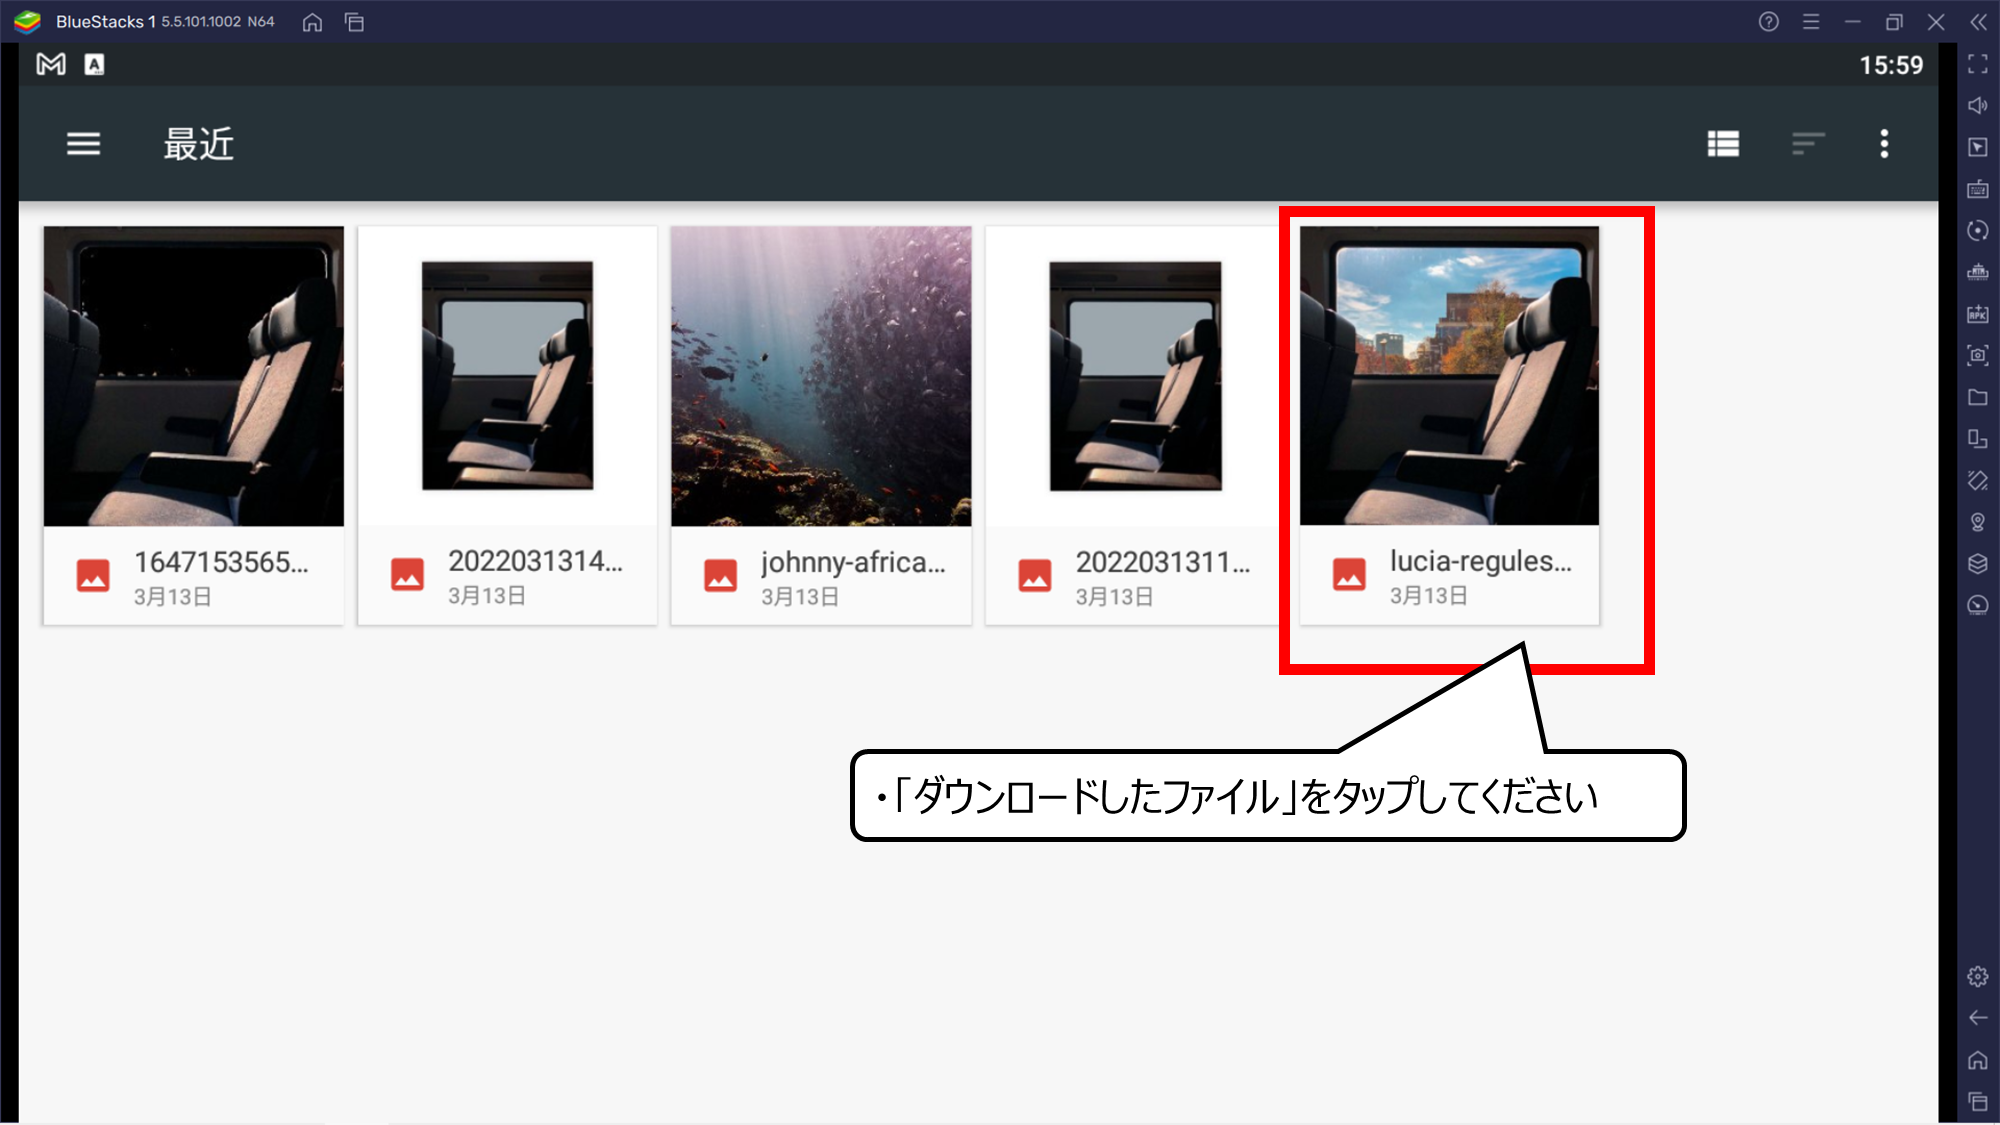Screen dimensions: 2000x1125
Task: Click the BlueStacks logo in title bar
Action: [27, 21]
